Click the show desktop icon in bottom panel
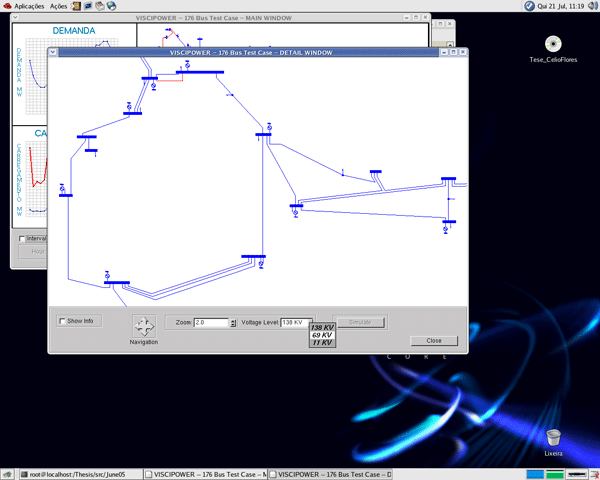The image size is (600, 480). point(8,474)
